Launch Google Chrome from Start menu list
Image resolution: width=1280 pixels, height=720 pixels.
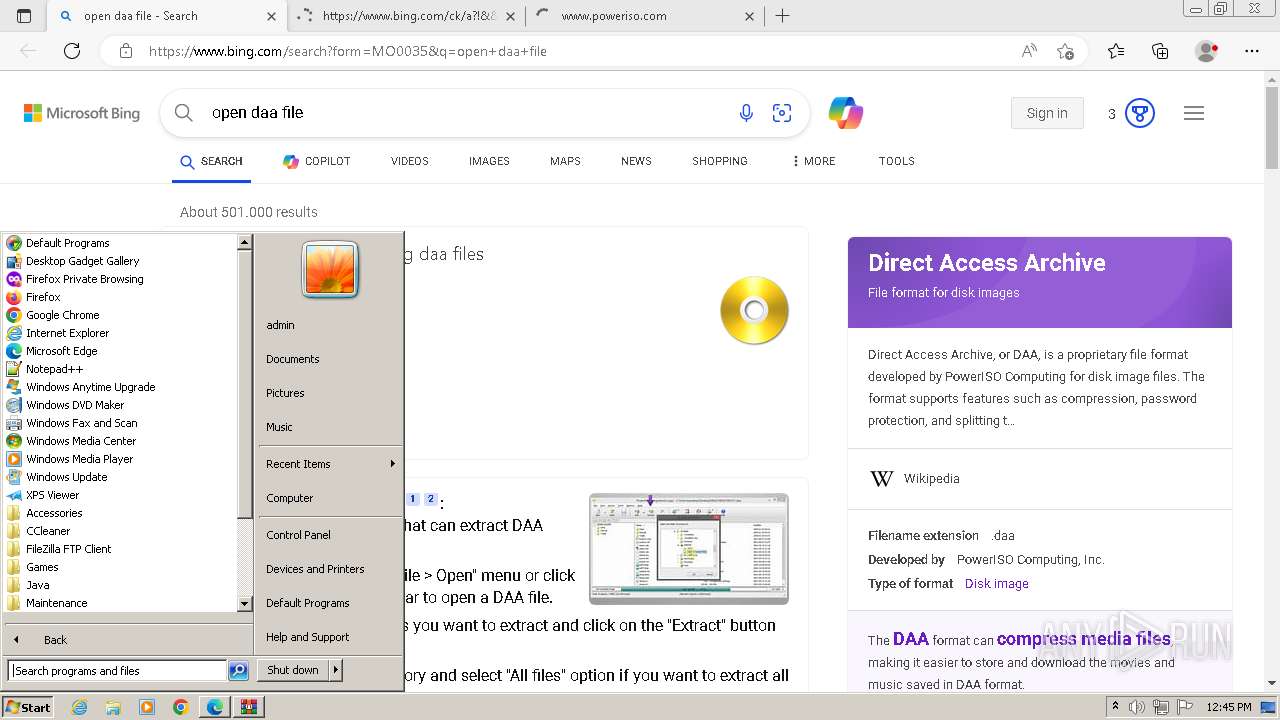(x=62, y=315)
